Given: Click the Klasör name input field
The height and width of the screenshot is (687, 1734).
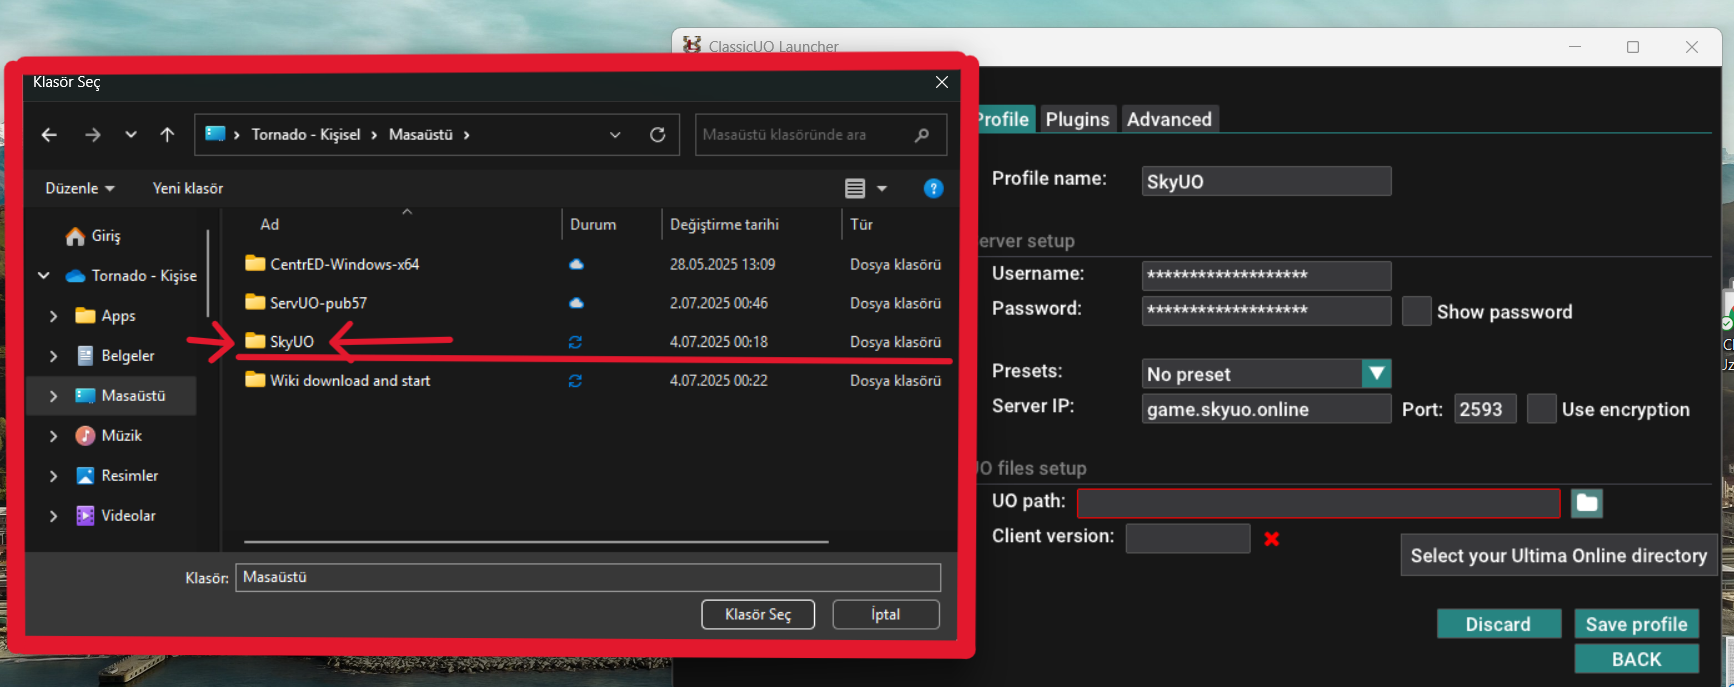Looking at the screenshot, I should [x=588, y=577].
